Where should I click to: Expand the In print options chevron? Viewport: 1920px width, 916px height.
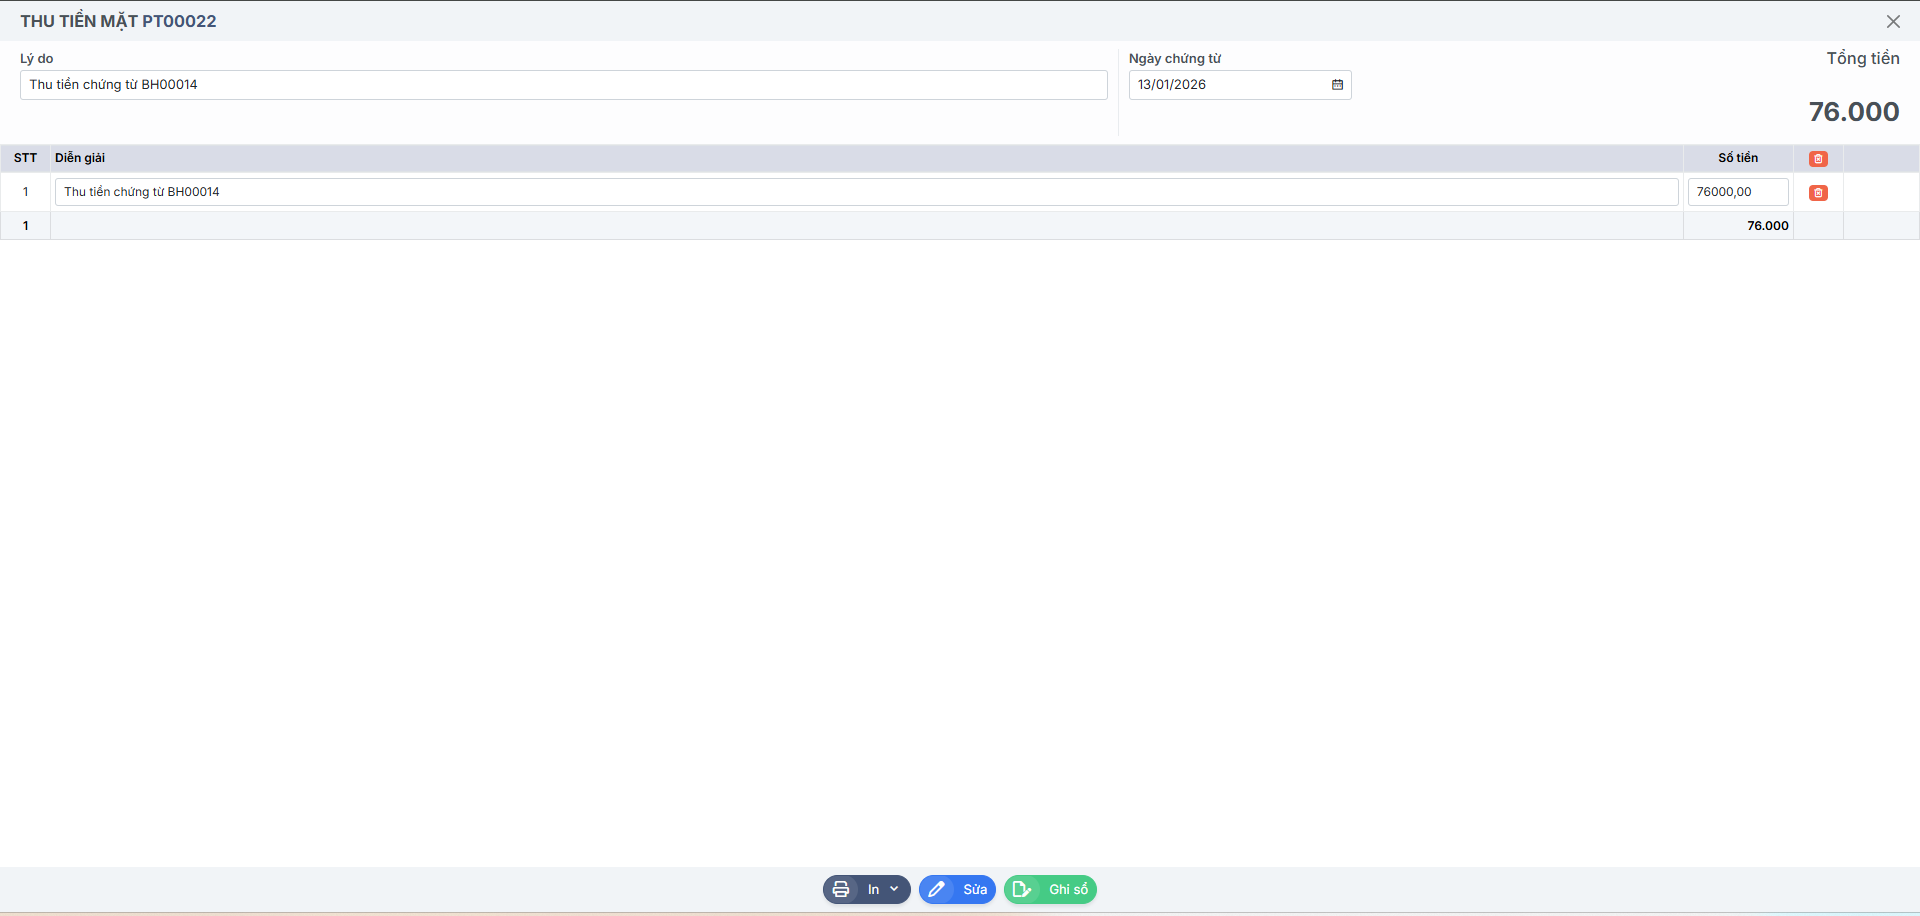[894, 889]
